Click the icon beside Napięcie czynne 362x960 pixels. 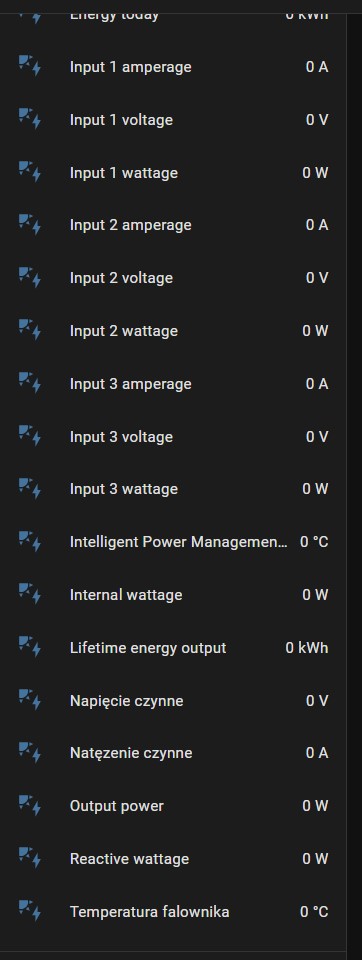click(29, 700)
